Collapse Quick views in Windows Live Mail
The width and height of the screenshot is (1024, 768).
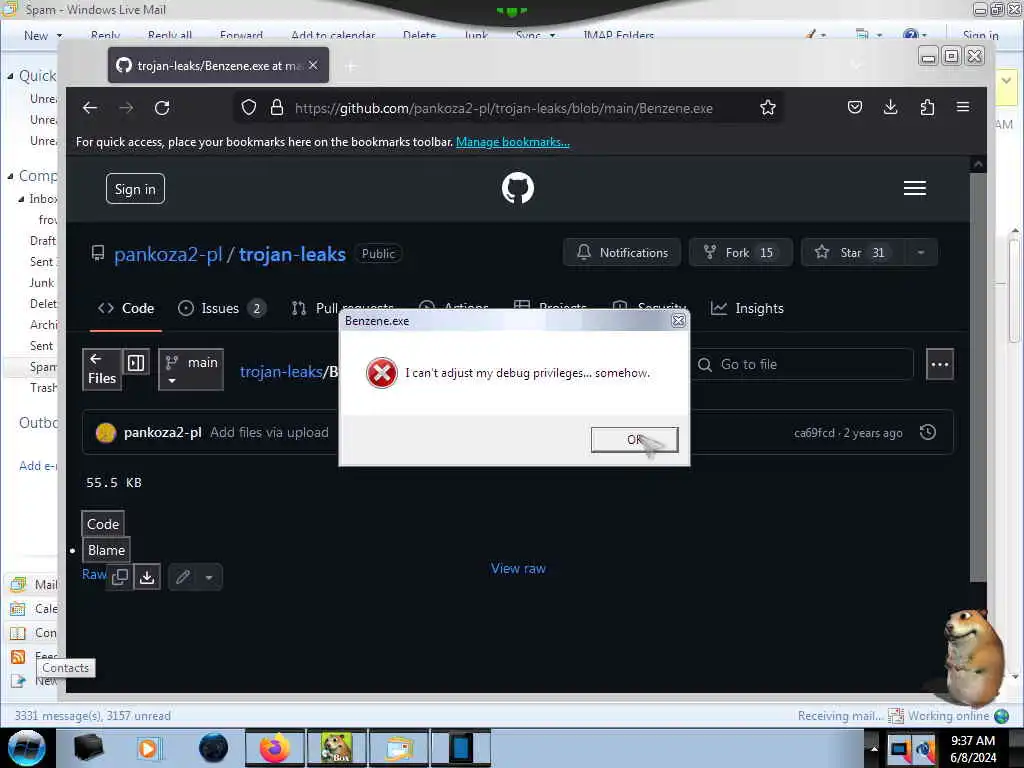click(10, 76)
